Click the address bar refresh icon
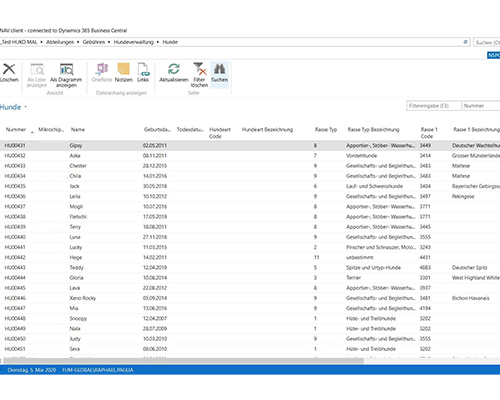This screenshot has height=400, width=500. 465,42
